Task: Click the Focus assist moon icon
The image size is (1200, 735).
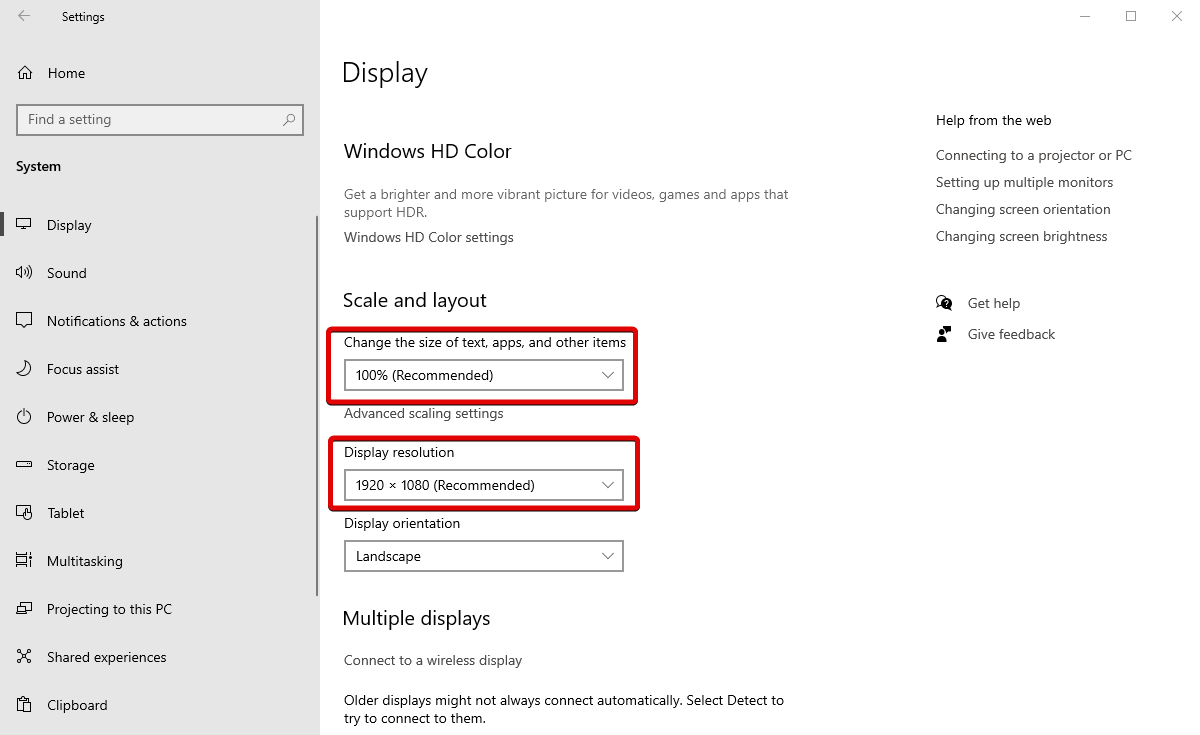Action: 25,369
